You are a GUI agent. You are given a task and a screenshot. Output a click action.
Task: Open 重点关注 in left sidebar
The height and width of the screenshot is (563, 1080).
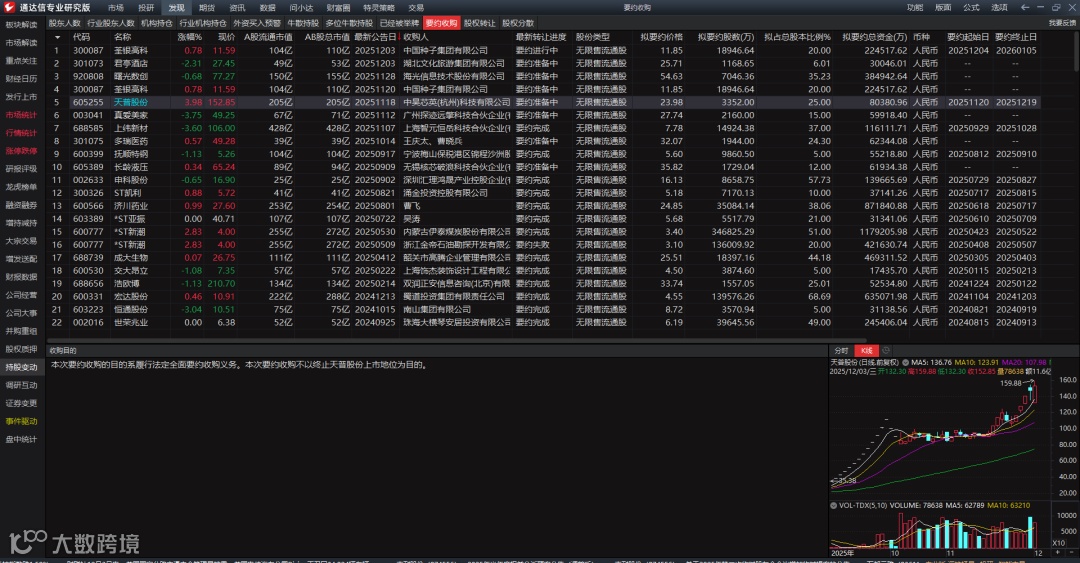(21, 61)
